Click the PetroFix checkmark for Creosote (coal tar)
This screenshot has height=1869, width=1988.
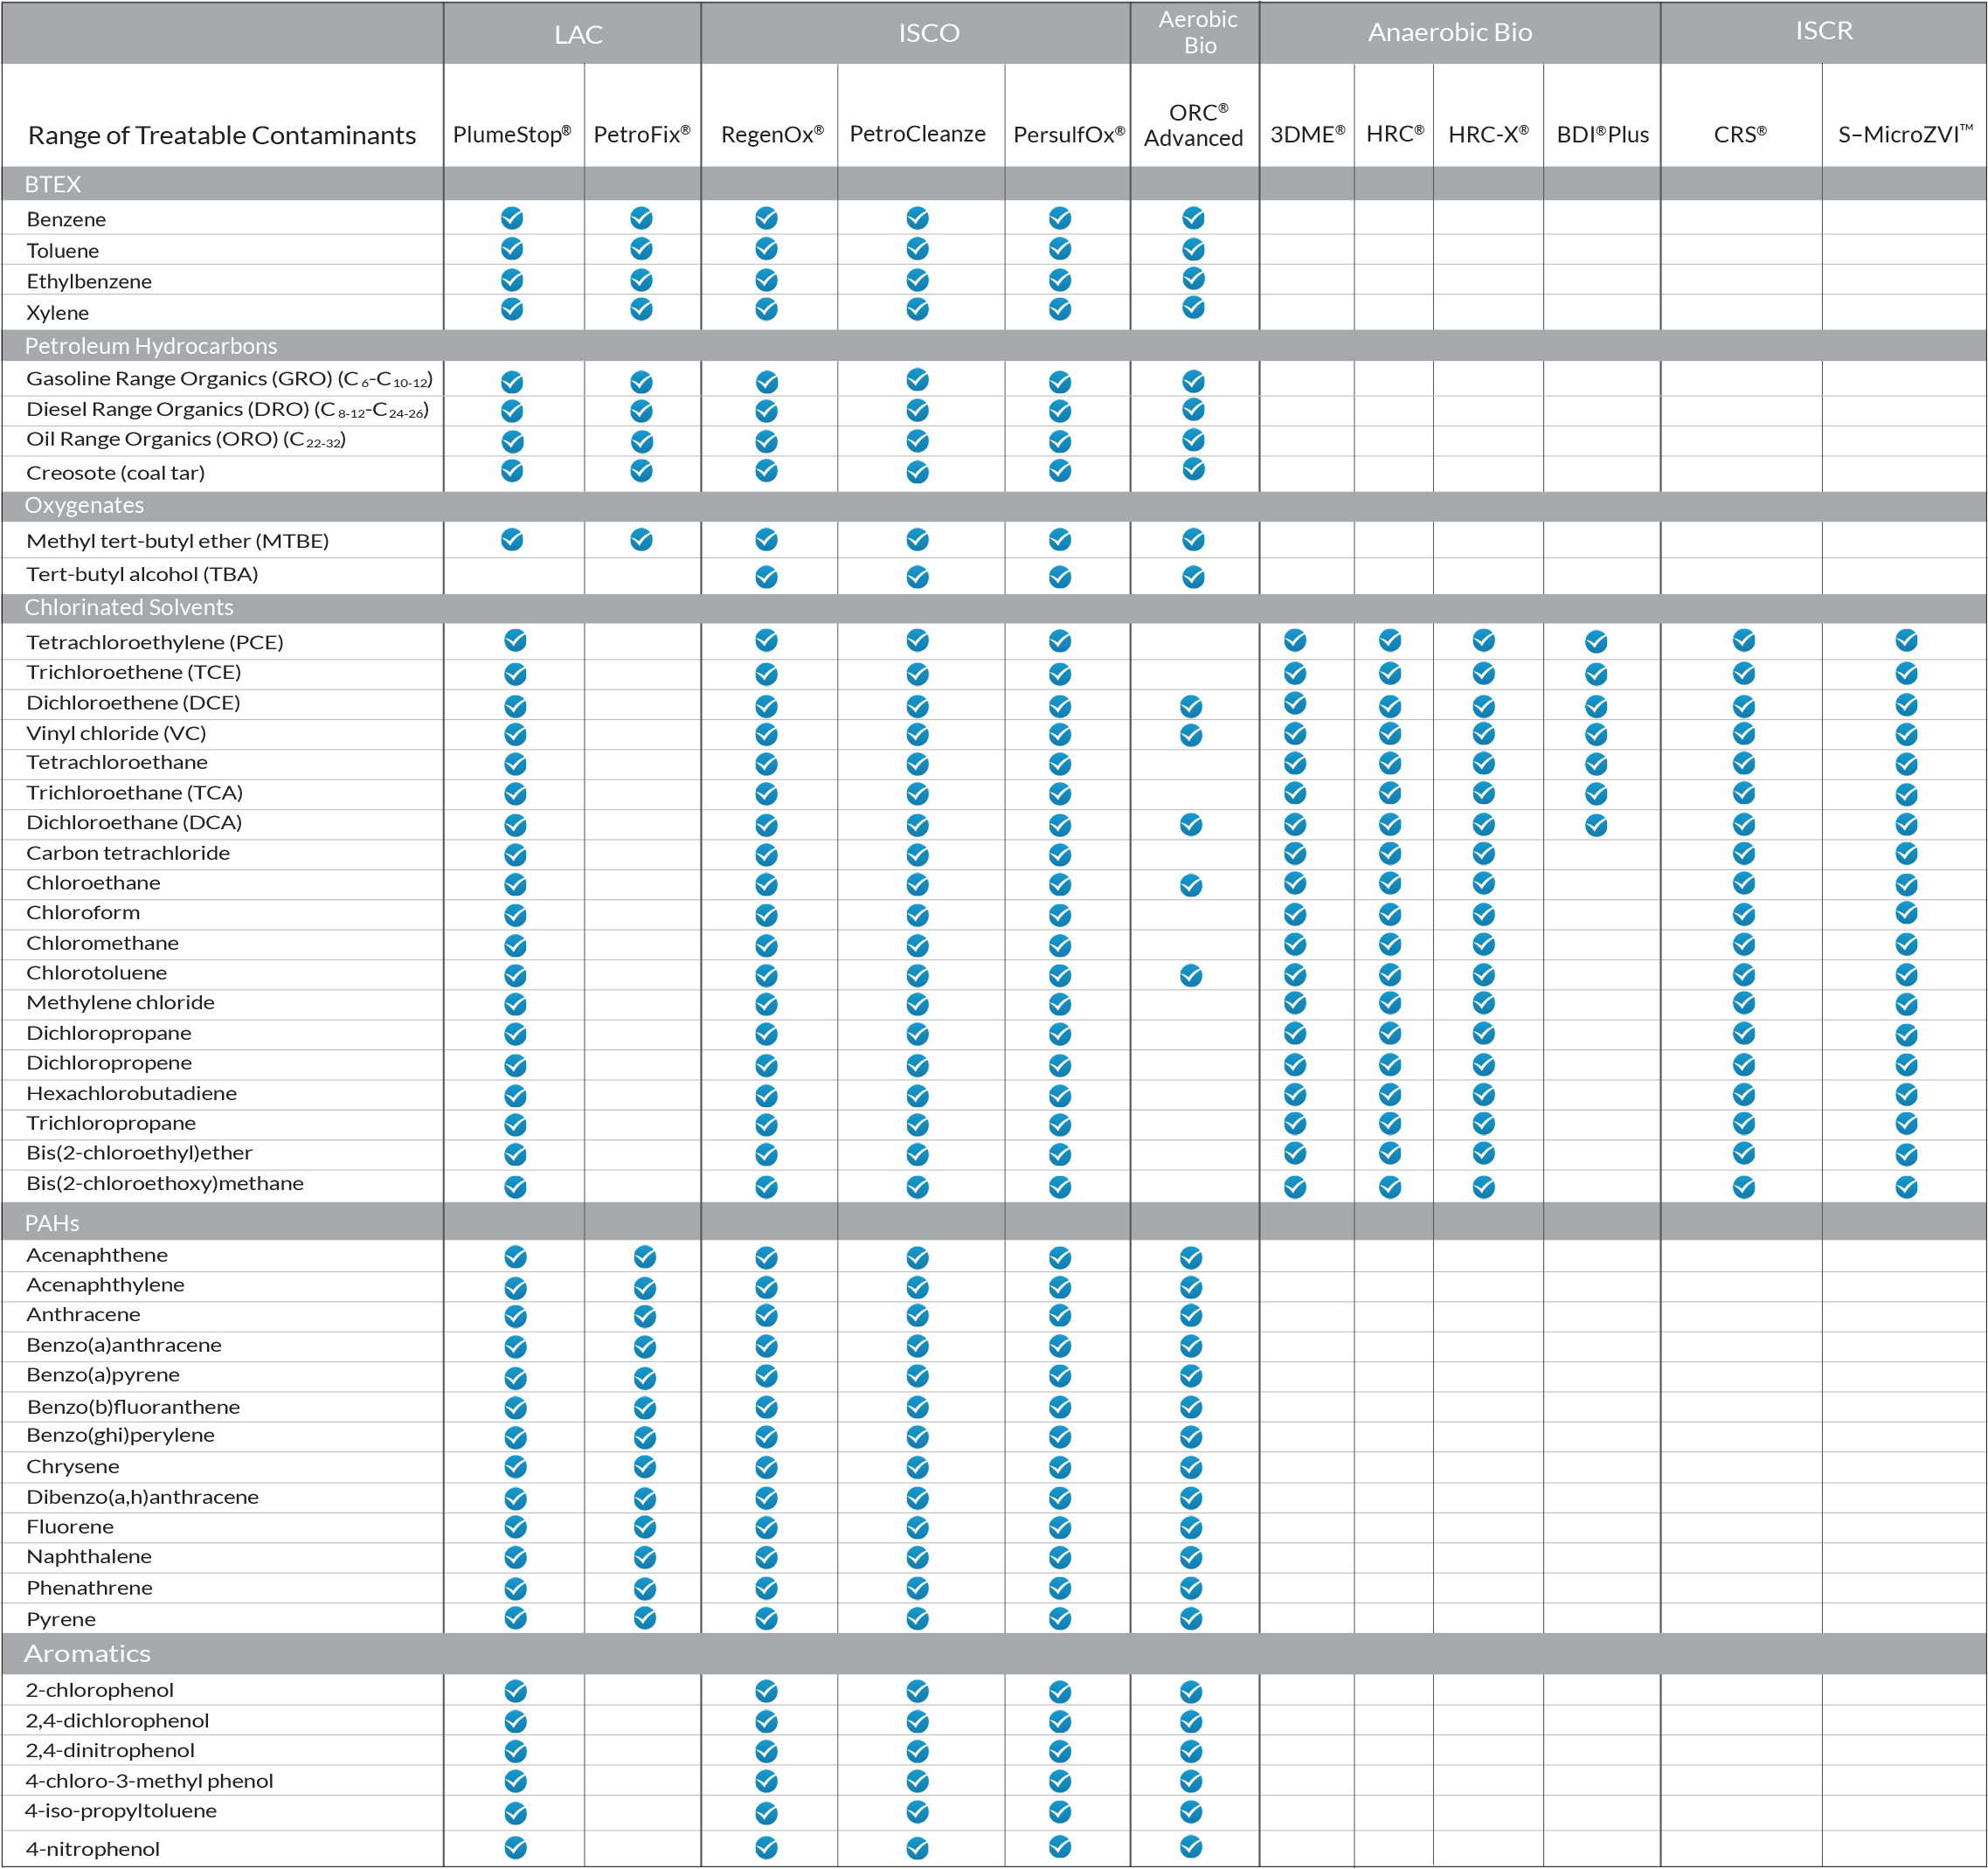pyautogui.click(x=641, y=471)
